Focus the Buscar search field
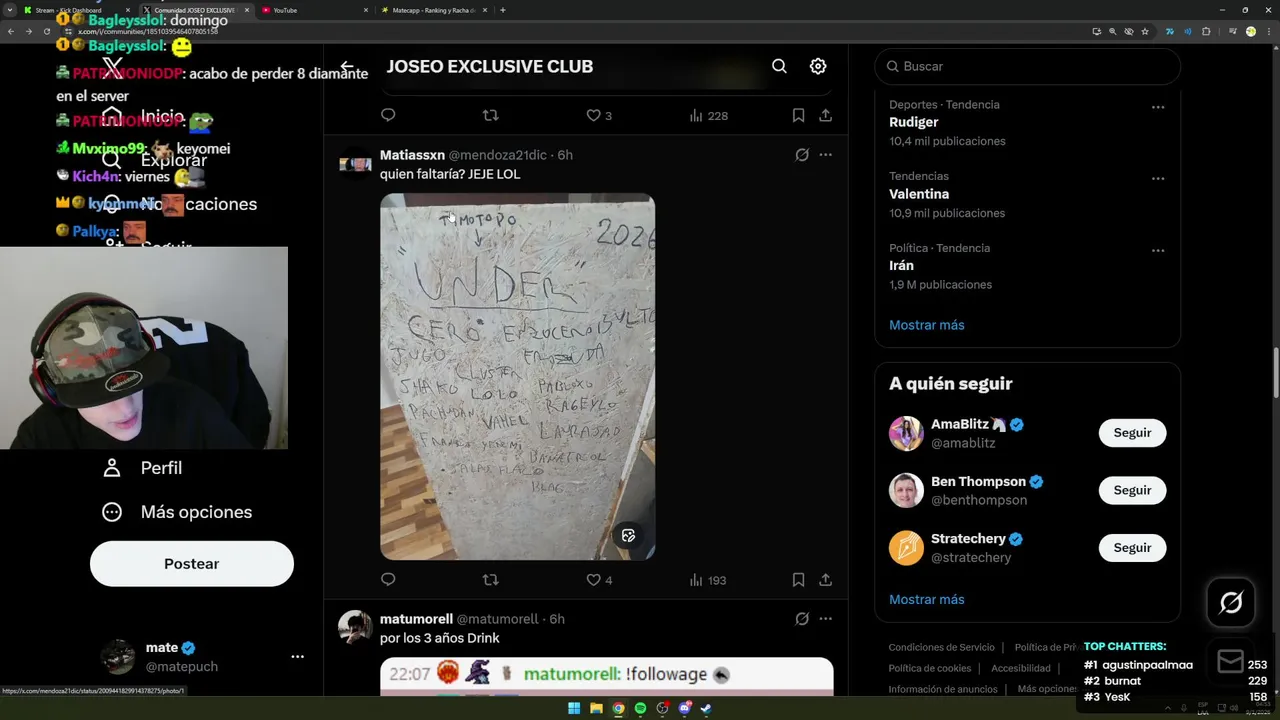The width and height of the screenshot is (1280, 720). pos(1027,66)
